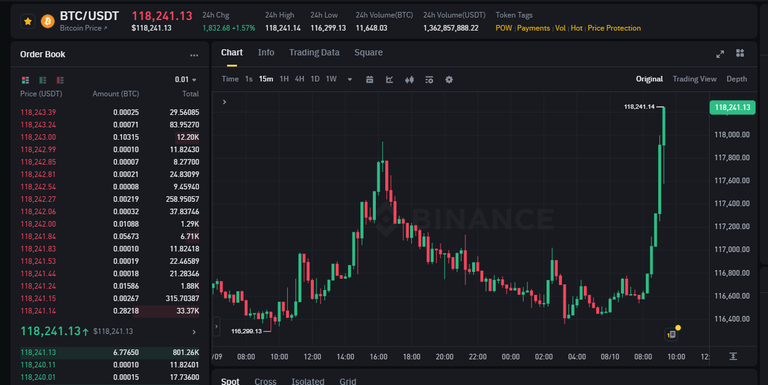Click the Price (USDT) column header
The height and width of the screenshot is (385, 768).
click(41, 94)
